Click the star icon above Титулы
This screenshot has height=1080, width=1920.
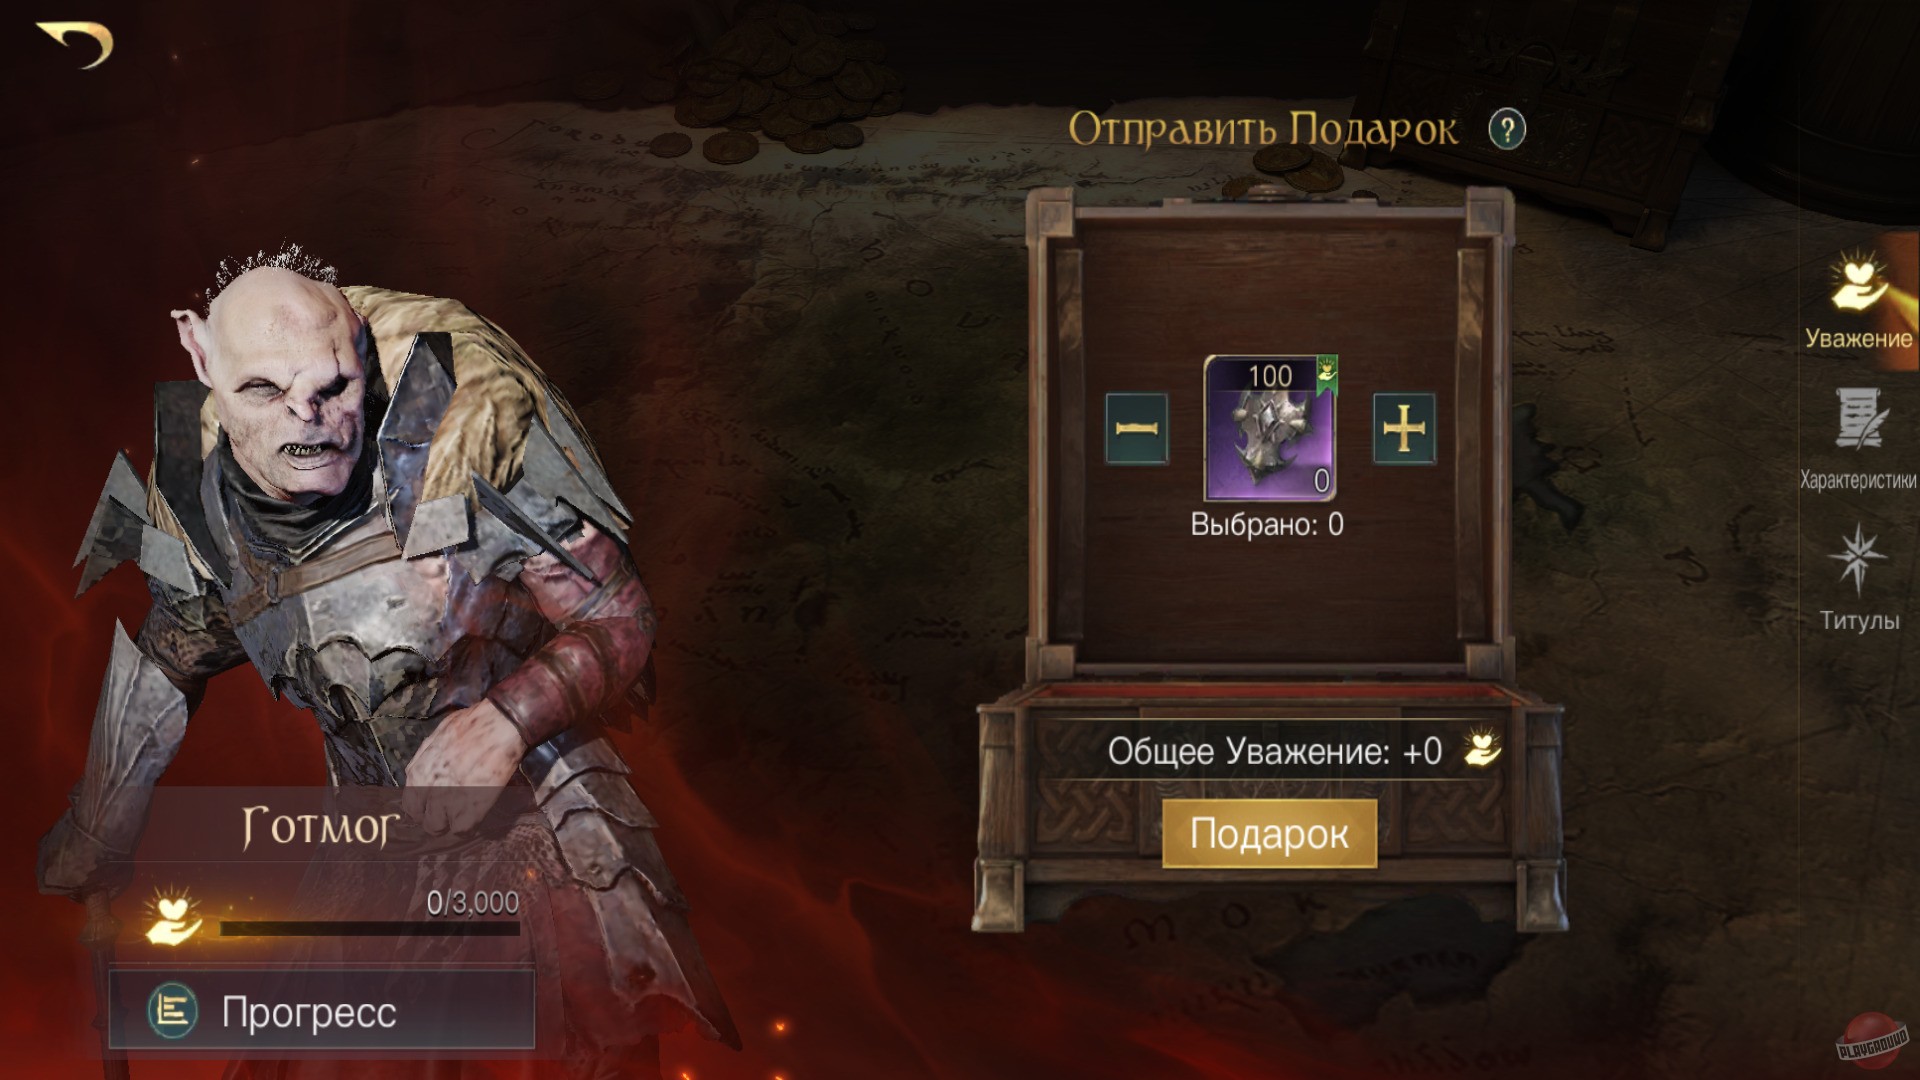click(x=1857, y=558)
